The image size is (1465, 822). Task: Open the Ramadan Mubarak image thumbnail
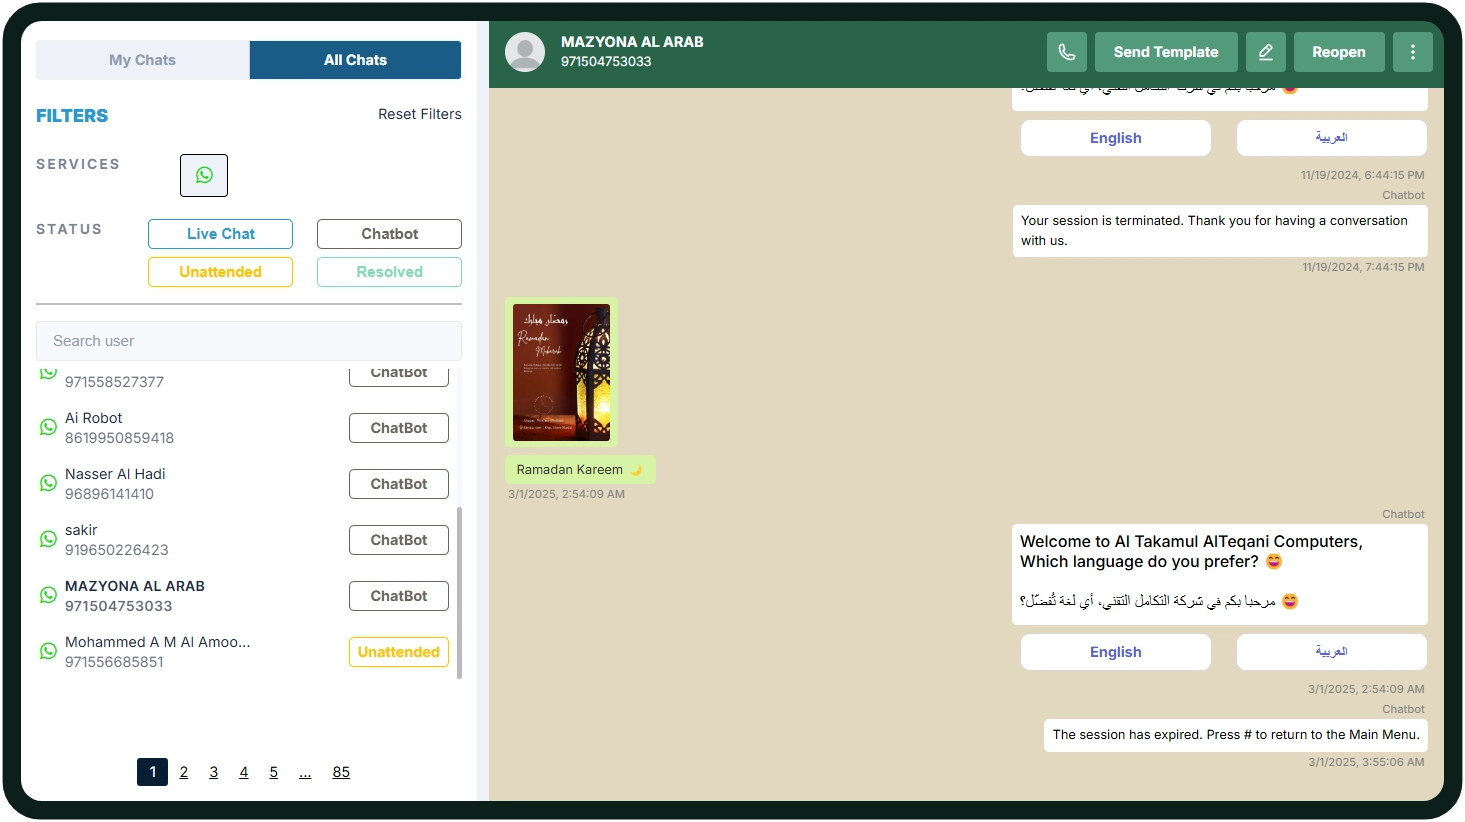point(561,372)
